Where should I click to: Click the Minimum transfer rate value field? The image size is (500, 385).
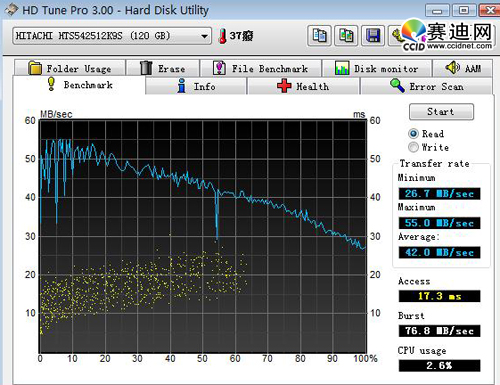[x=439, y=194]
